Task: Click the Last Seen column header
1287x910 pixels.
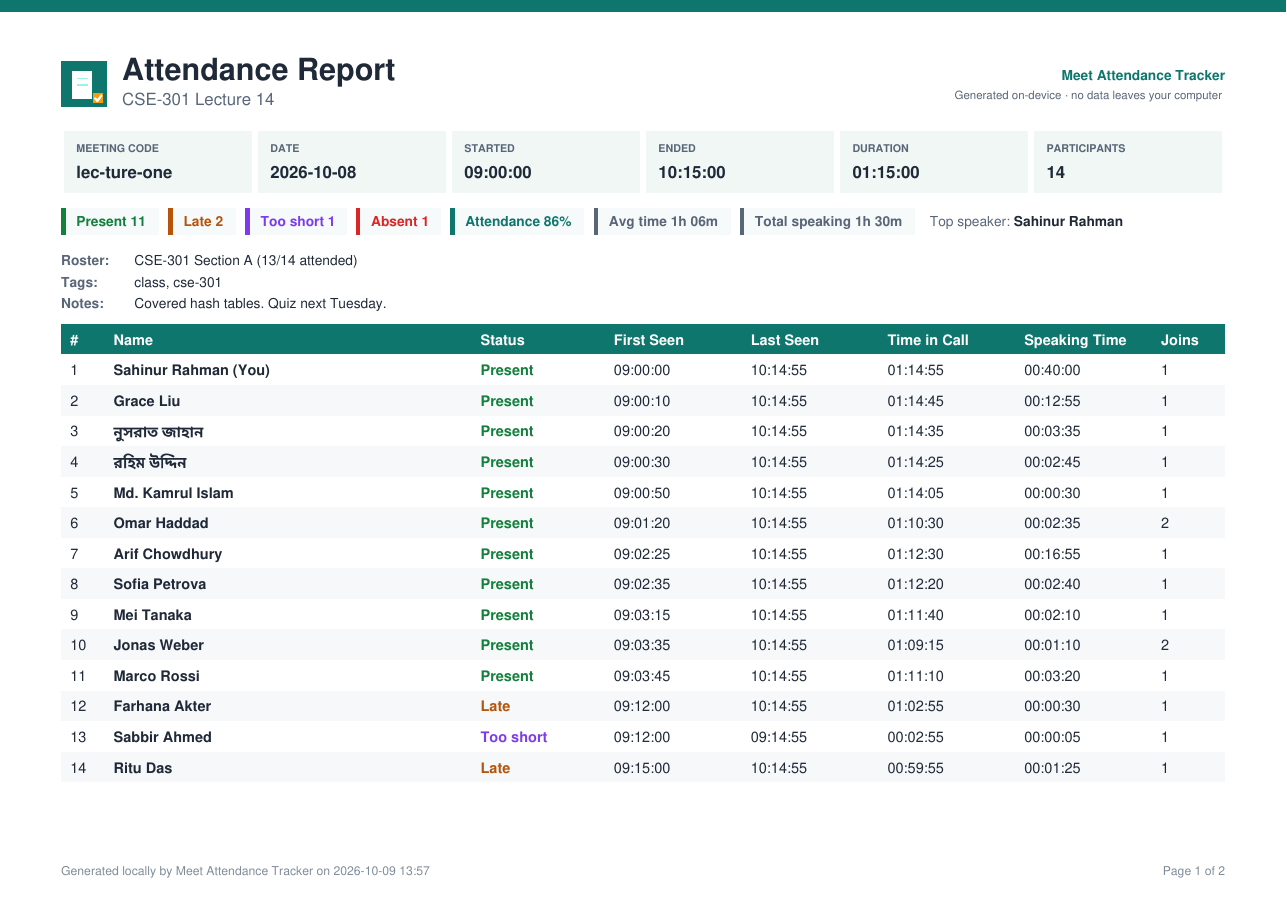Action: tap(785, 340)
